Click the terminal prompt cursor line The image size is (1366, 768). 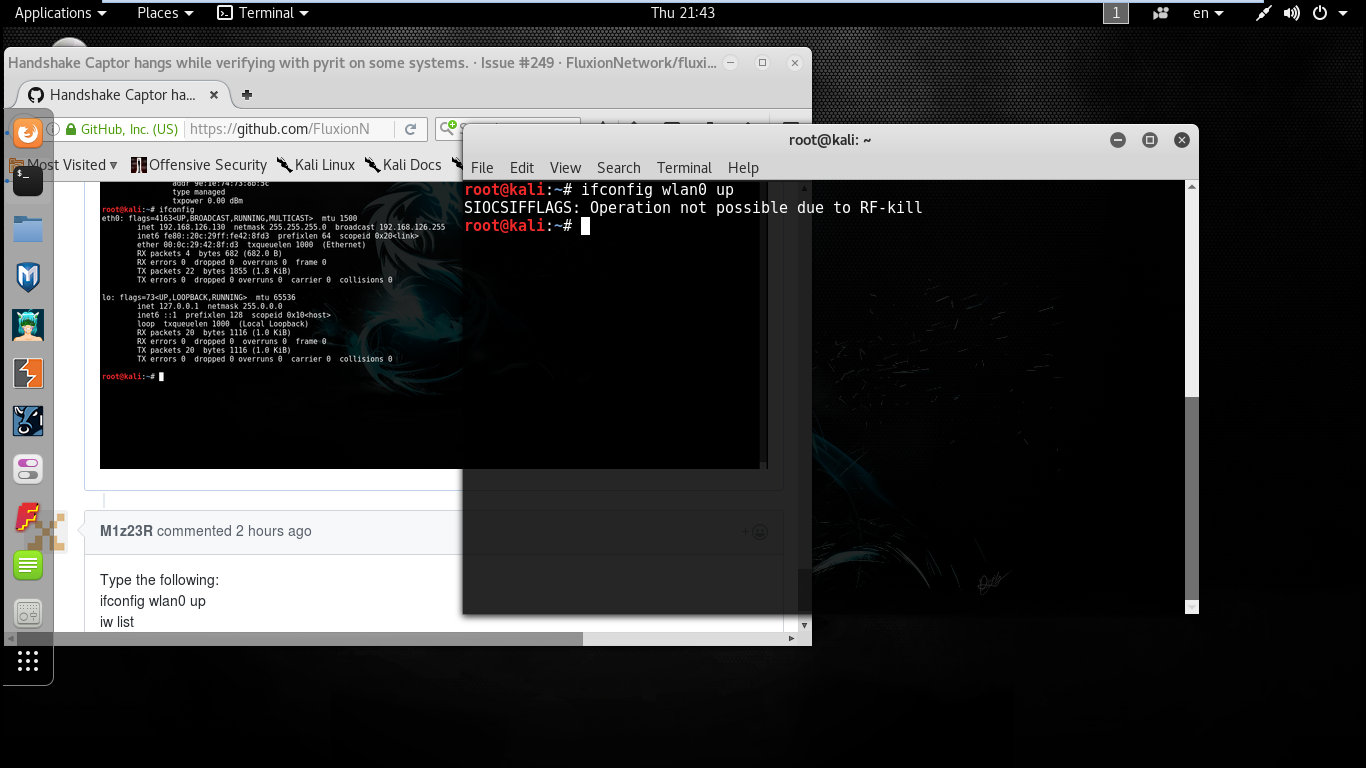coord(528,226)
